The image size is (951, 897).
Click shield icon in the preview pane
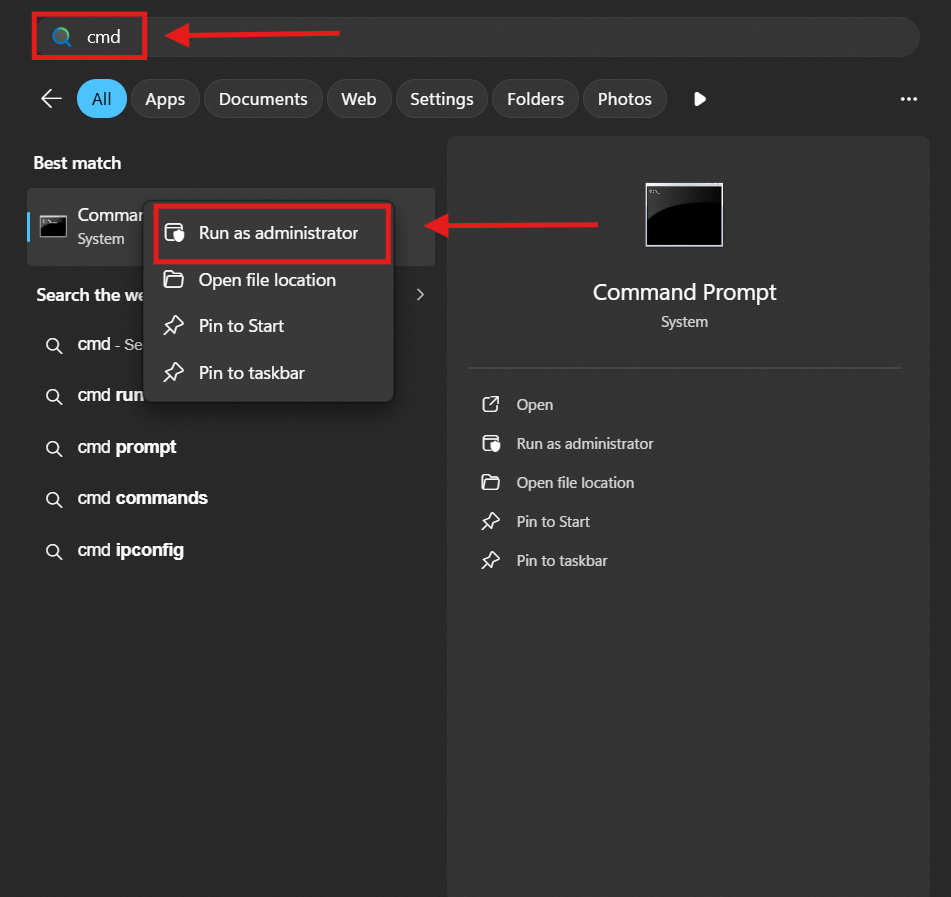click(491, 443)
